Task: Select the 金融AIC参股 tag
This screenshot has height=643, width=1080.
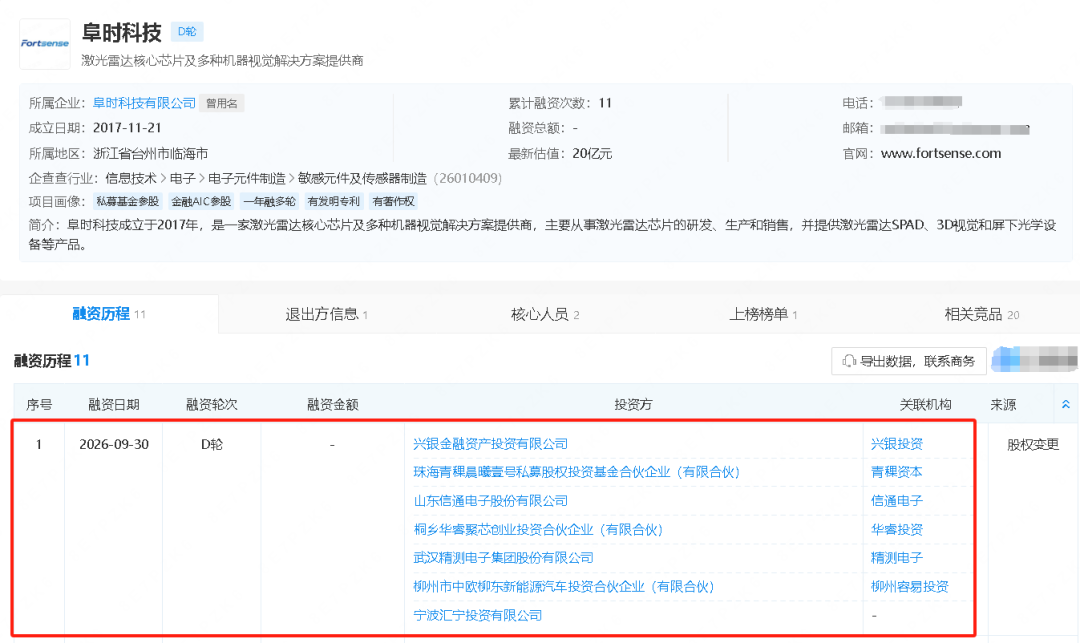Action: pyautogui.click(x=201, y=201)
